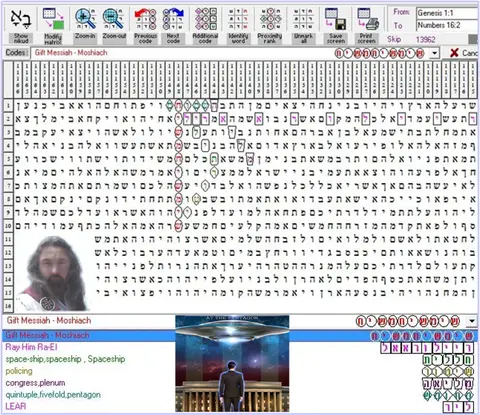
Task: Click the Skip value 13962
Action: 425,40
